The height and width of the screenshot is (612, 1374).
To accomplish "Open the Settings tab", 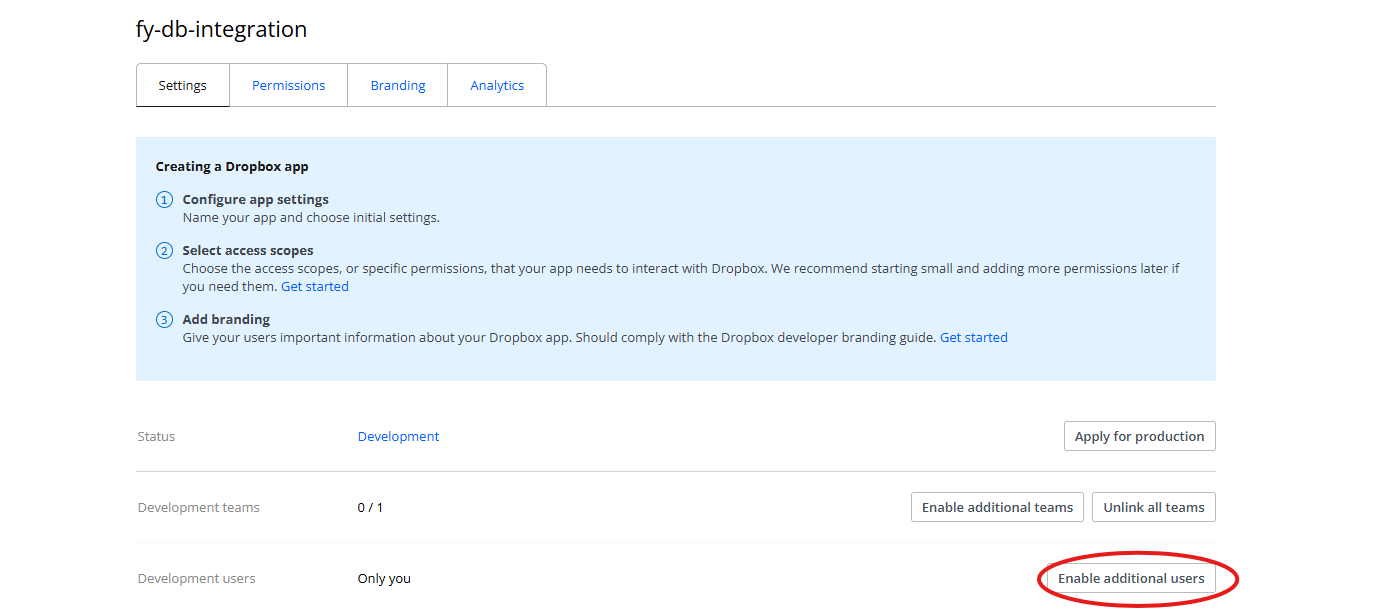I will point(183,85).
